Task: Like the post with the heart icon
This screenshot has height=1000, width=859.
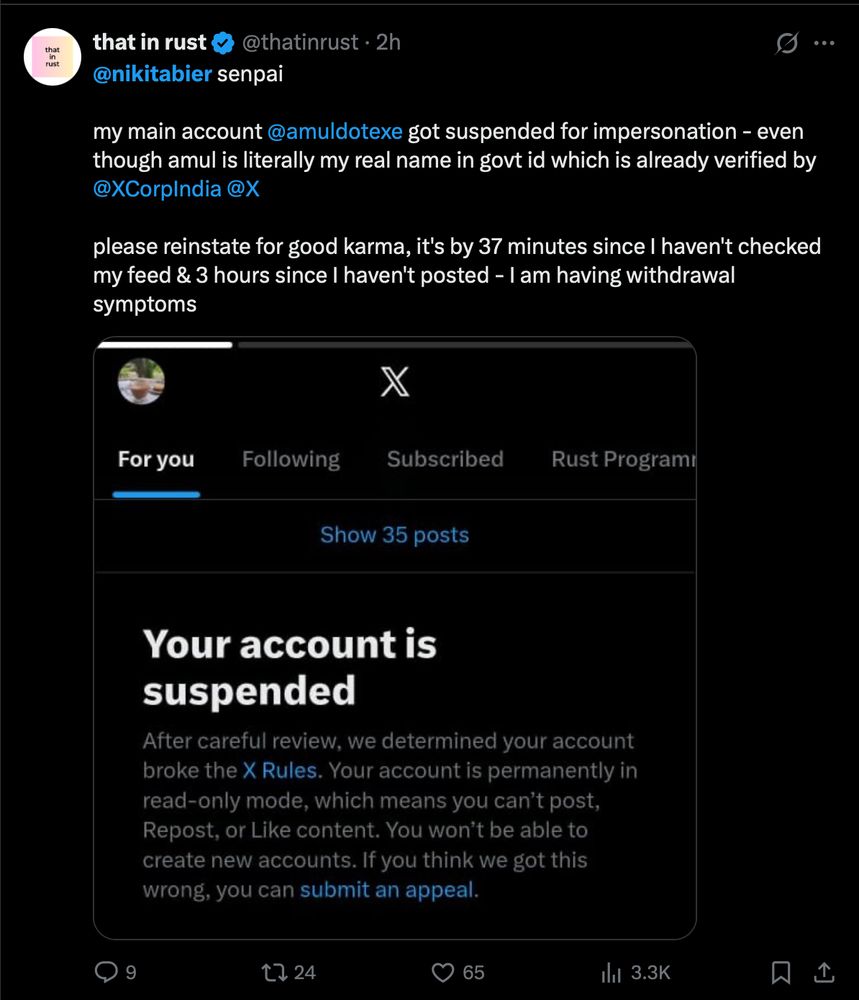Action: (443, 972)
